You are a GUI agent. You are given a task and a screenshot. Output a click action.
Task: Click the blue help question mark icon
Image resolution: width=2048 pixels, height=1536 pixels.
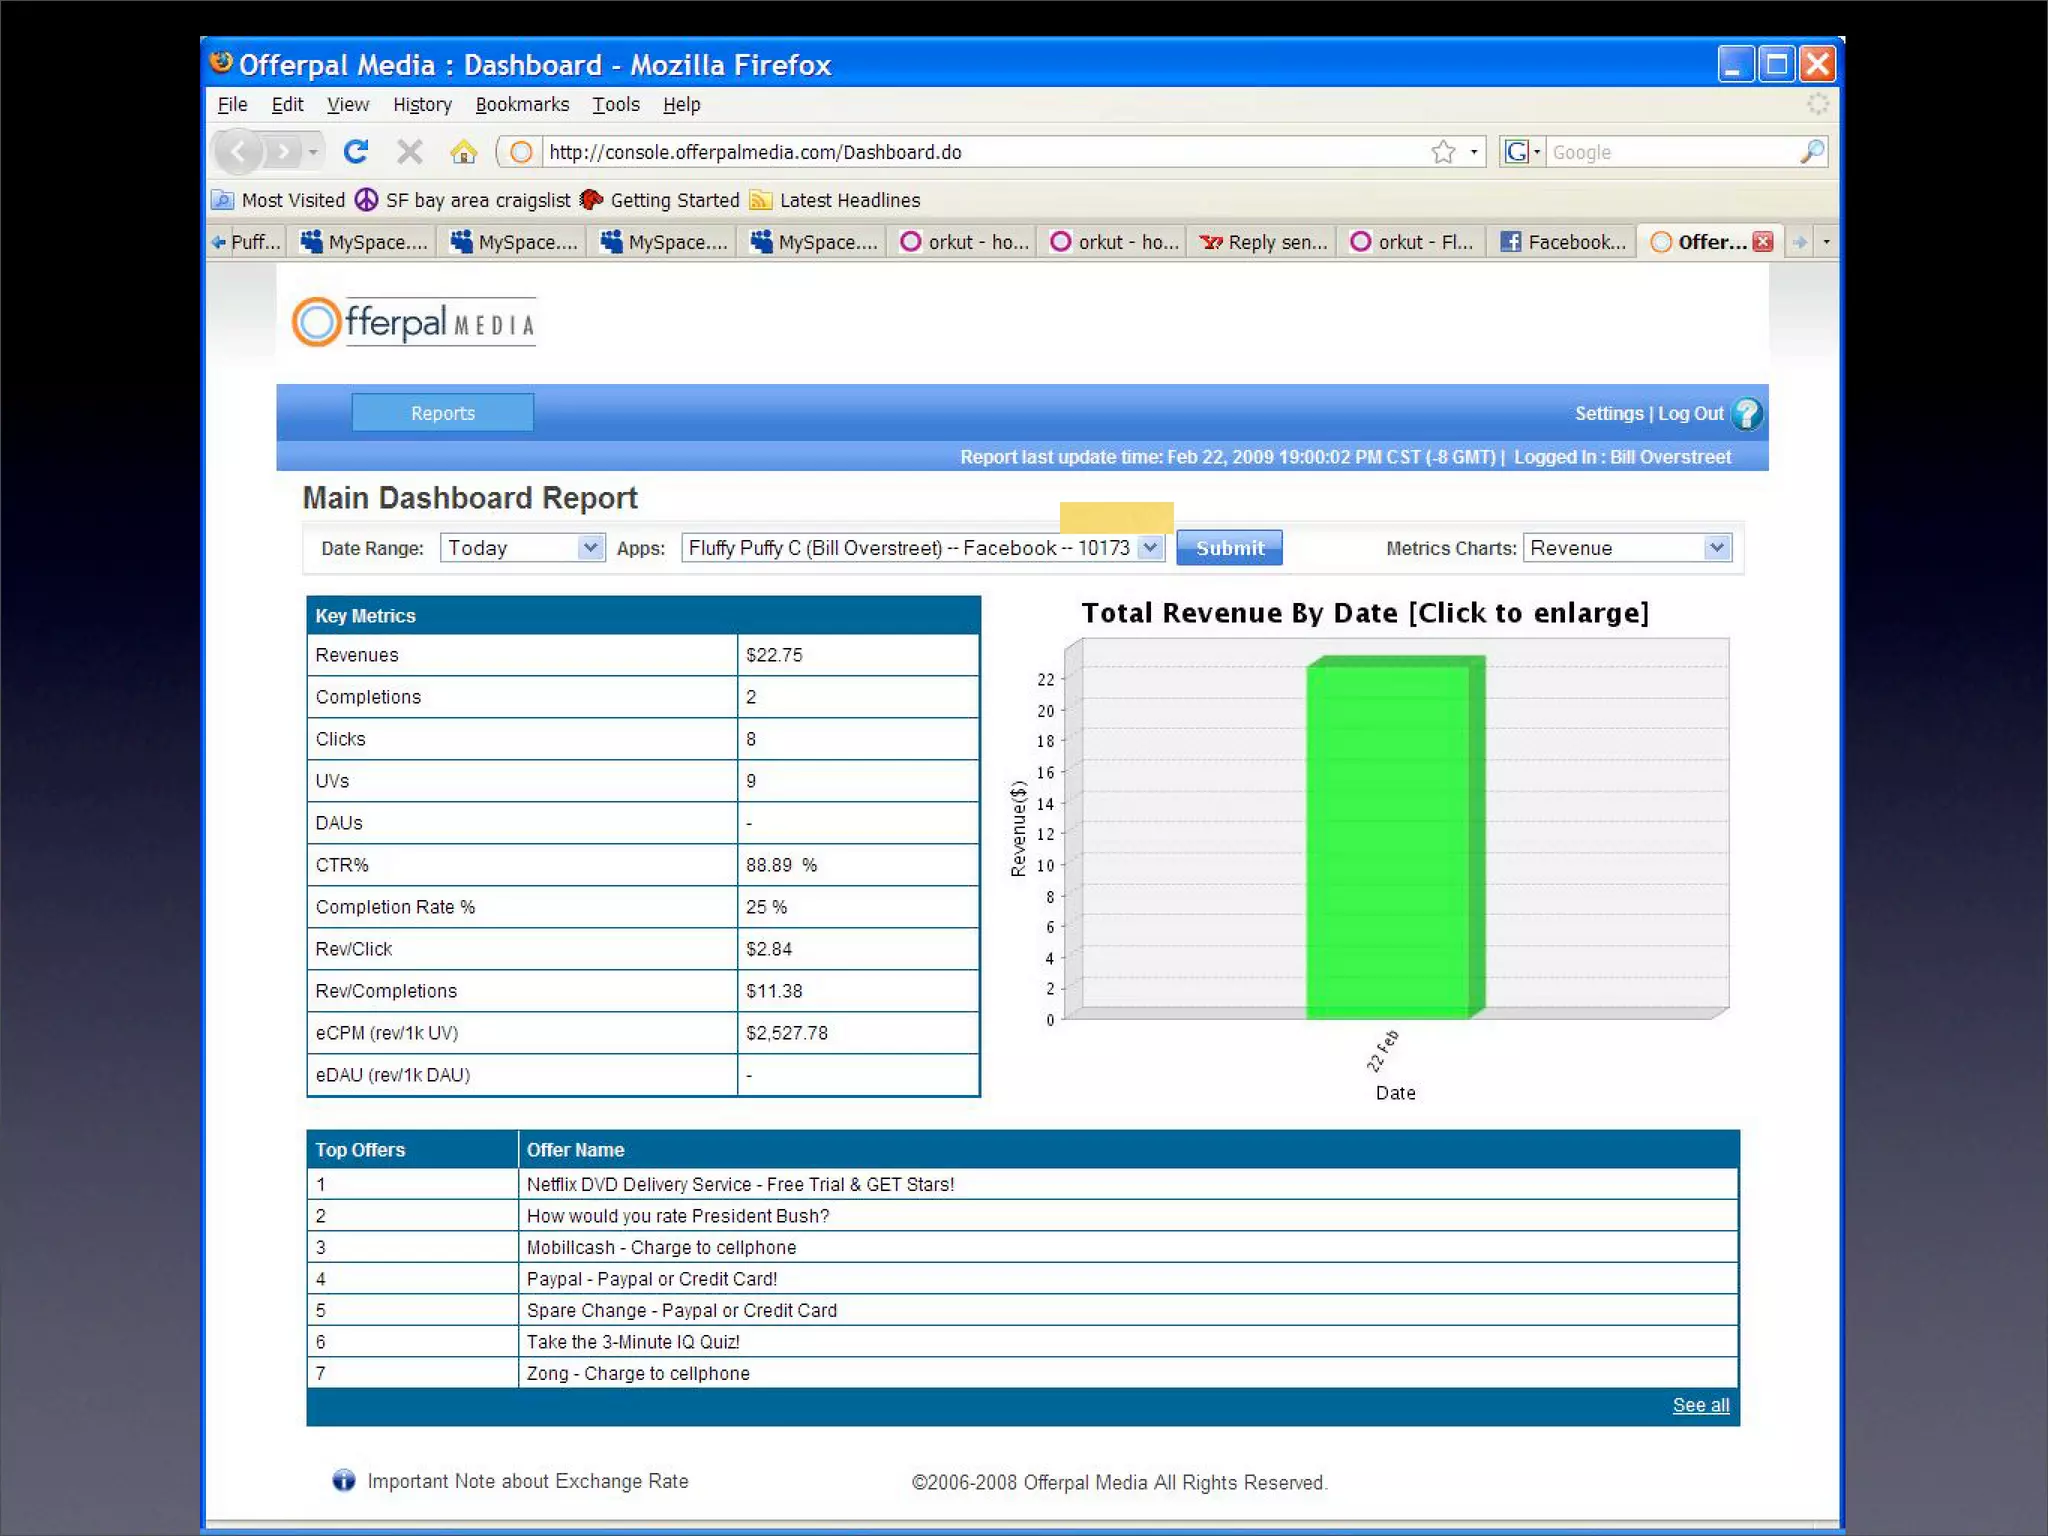tap(1747, 413)
